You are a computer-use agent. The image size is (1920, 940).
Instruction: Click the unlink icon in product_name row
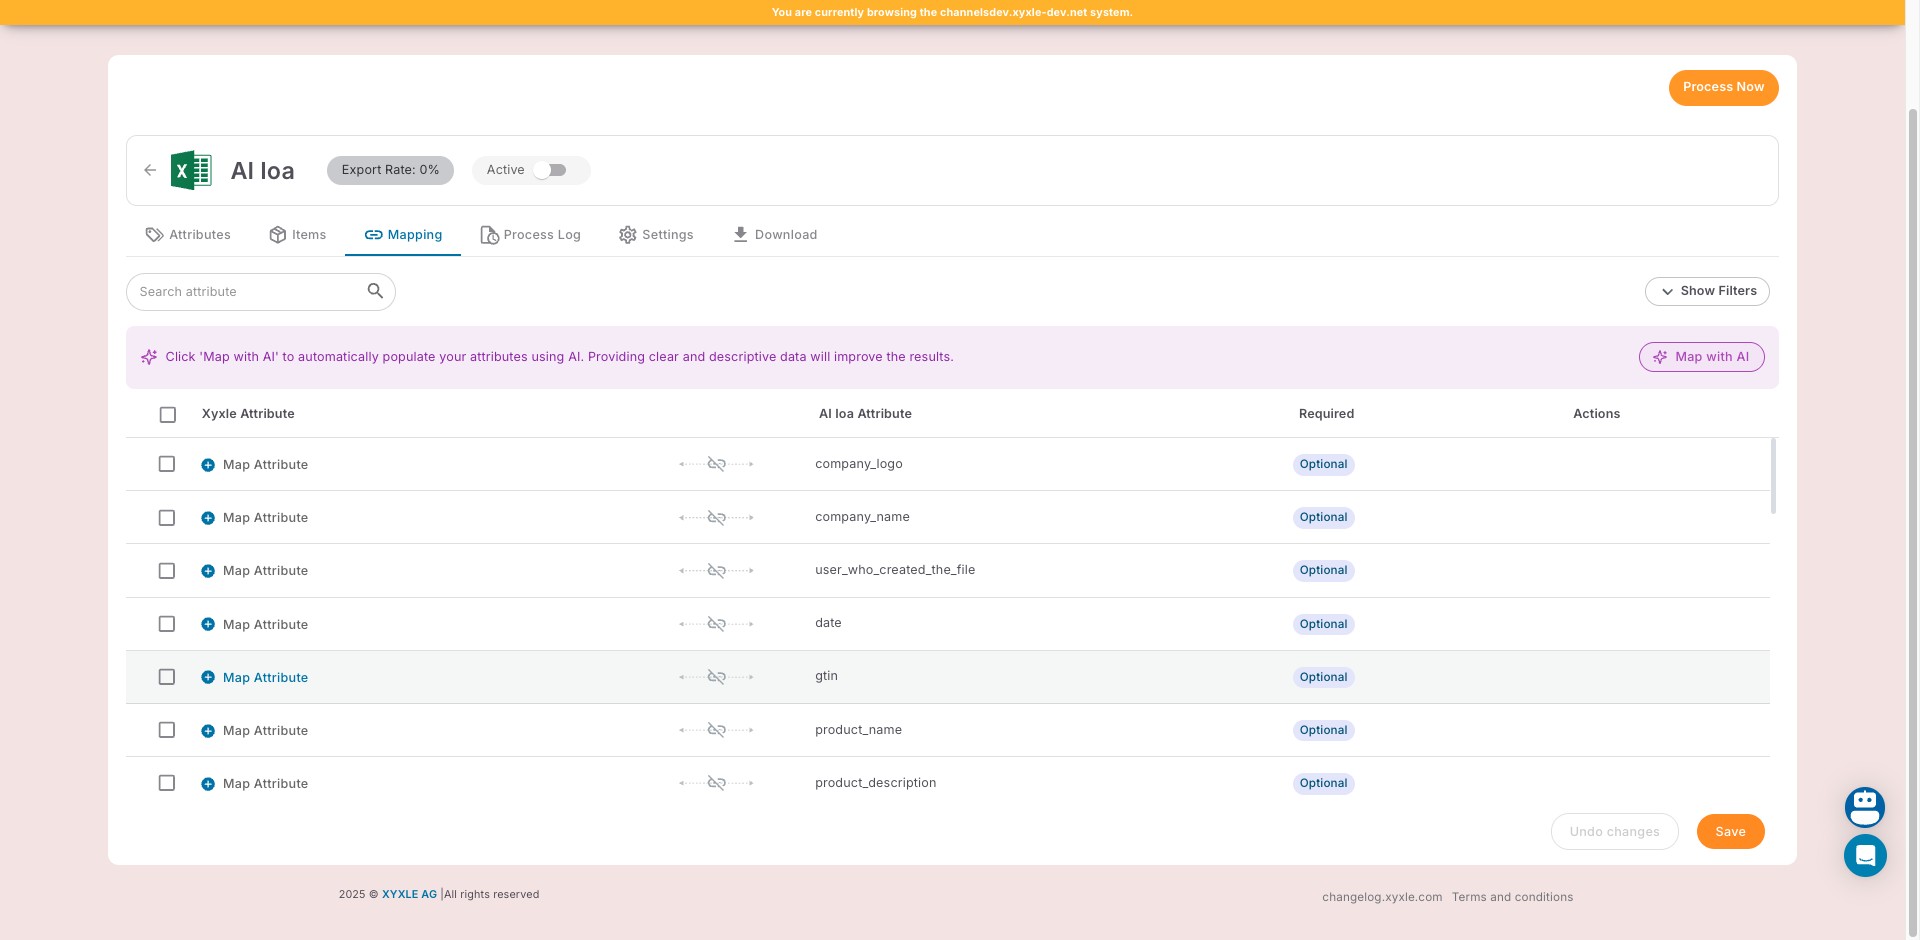[716, 730]
